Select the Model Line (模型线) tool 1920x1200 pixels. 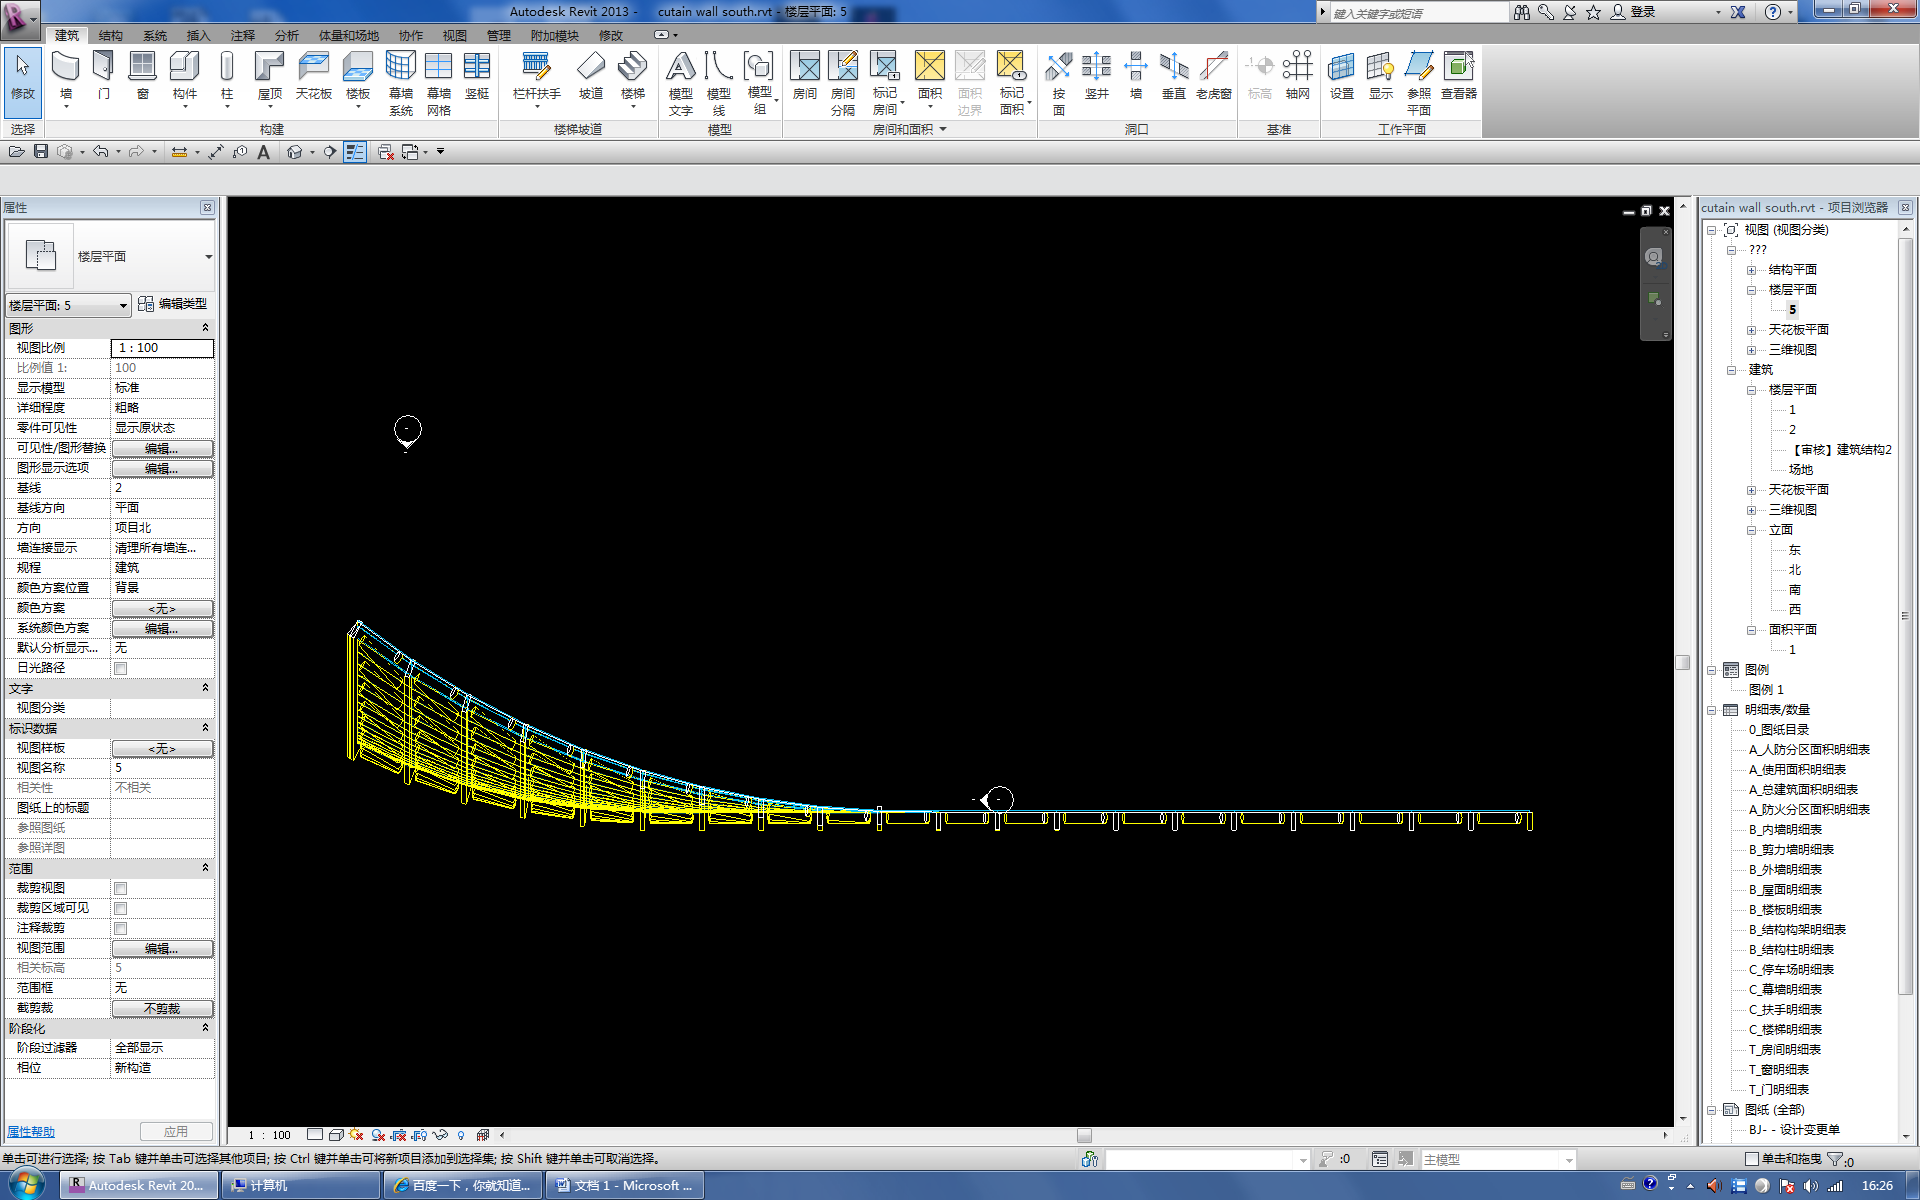(719, 83)
